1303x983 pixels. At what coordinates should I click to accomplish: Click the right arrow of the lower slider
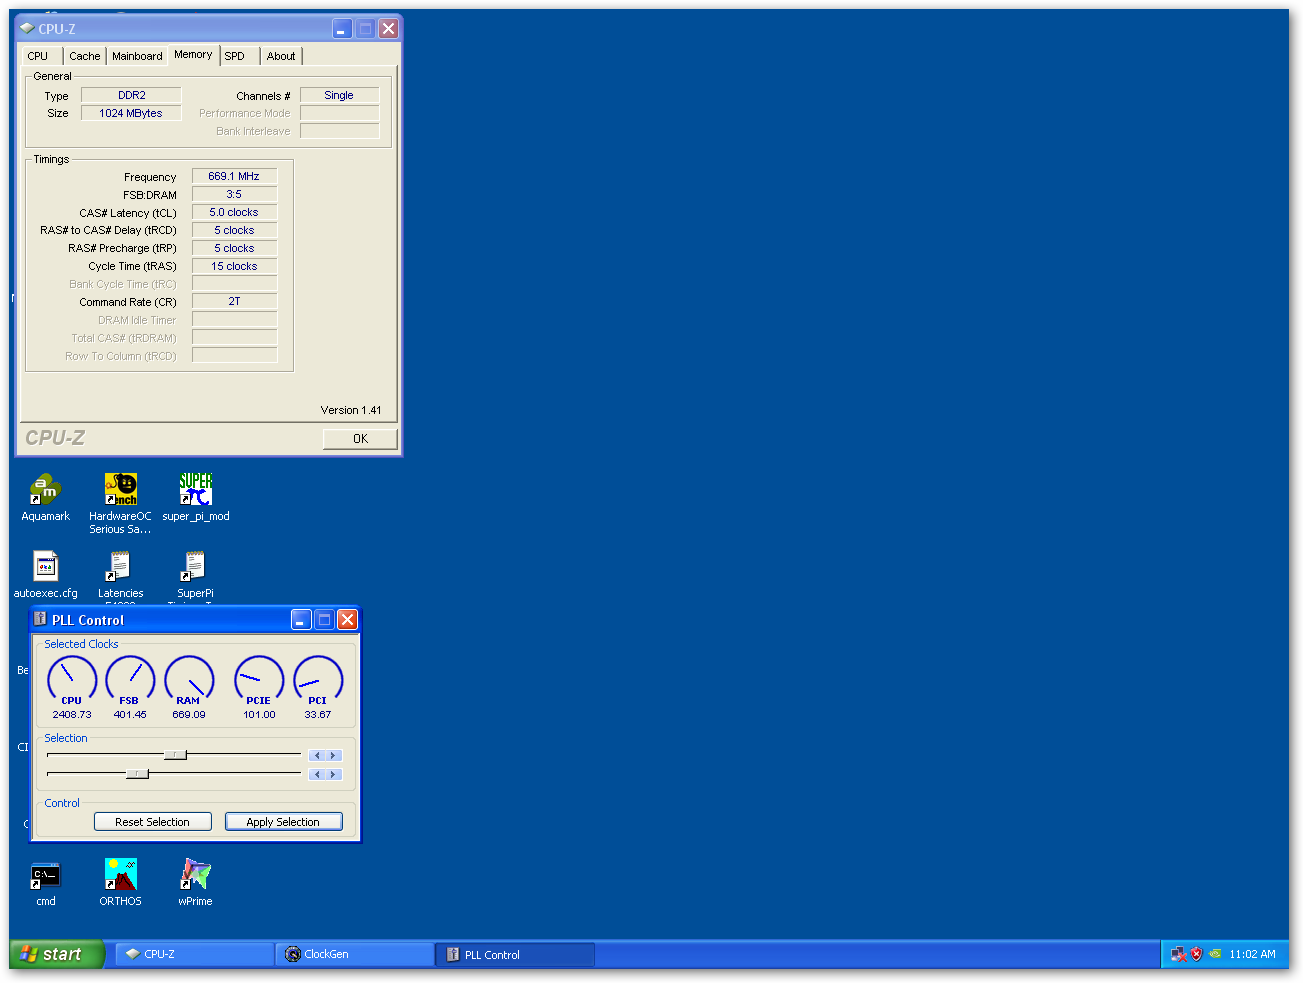pyautogui.click(x=334, y=774)
